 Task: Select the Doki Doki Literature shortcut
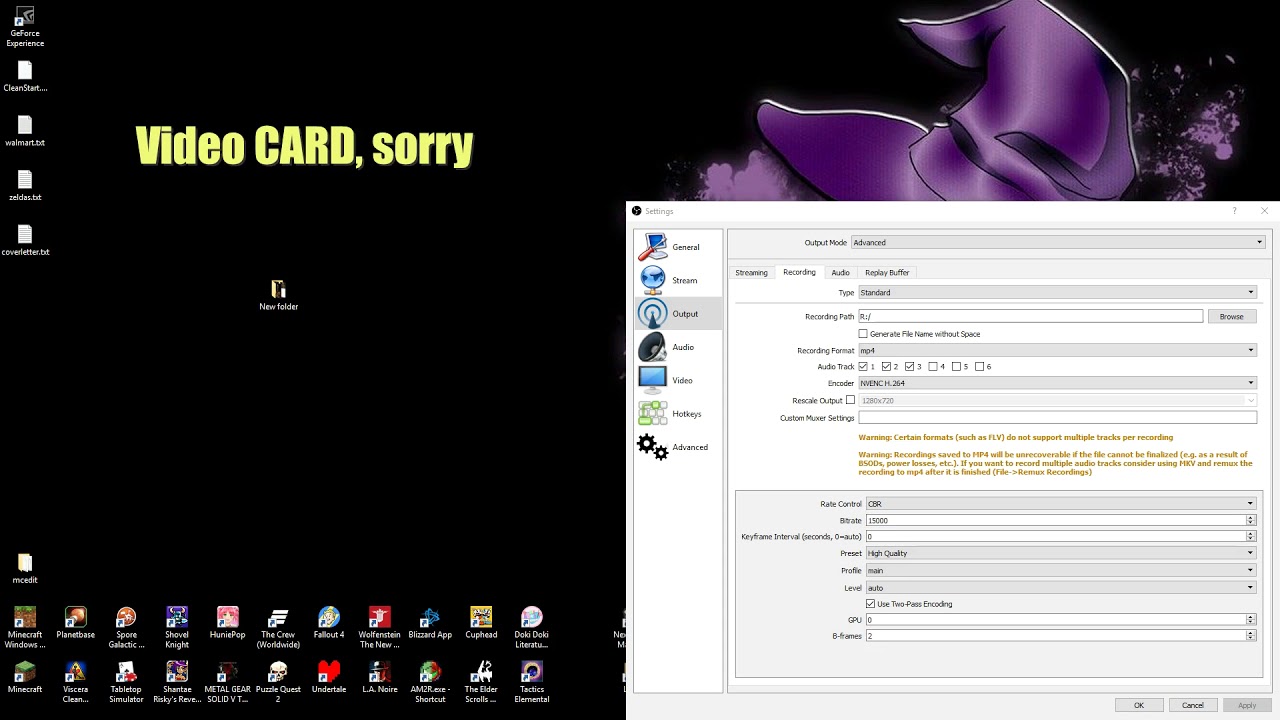pyautogui.click(x=532, y=629)
